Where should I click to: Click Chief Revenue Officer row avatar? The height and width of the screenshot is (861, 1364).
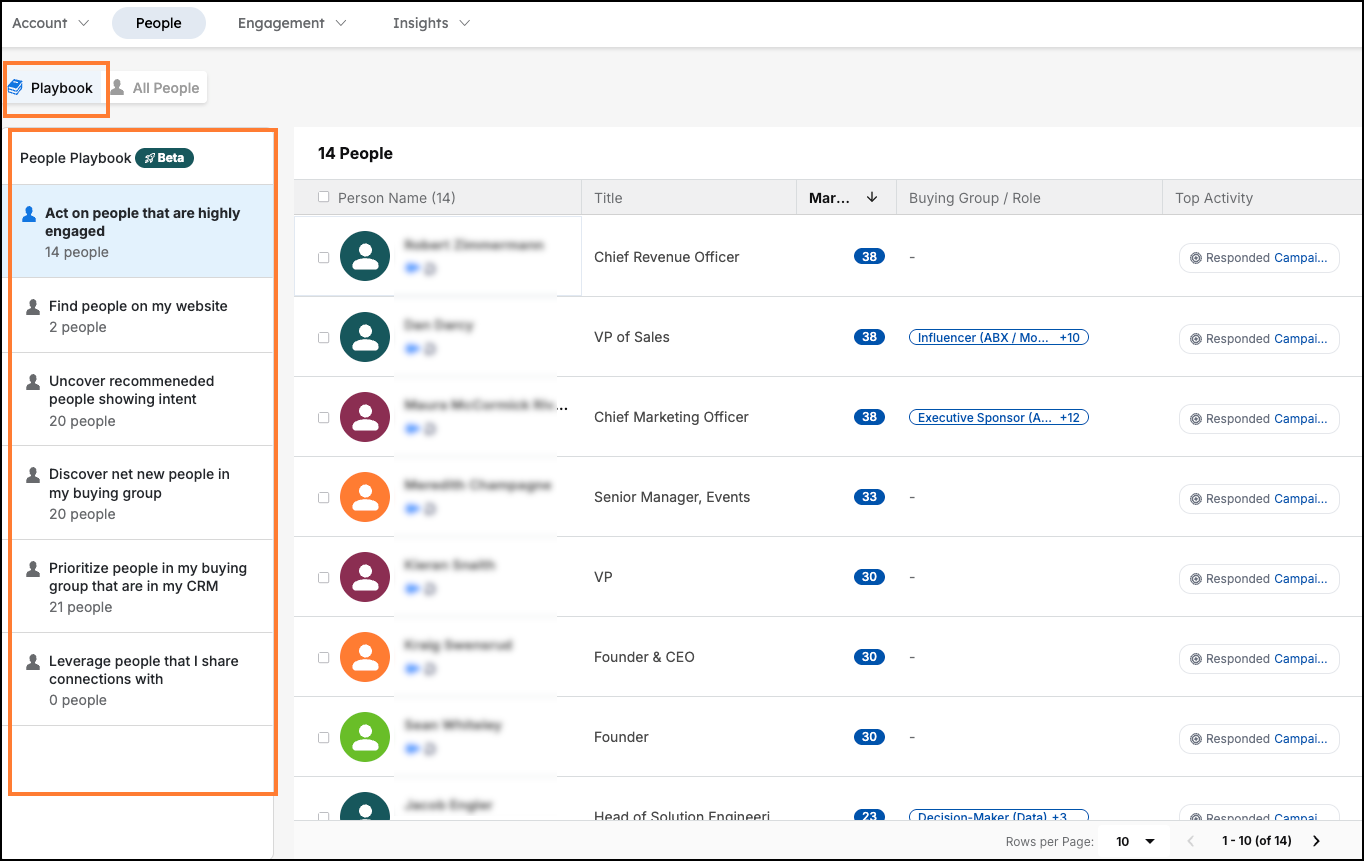[x=365, y=257]
